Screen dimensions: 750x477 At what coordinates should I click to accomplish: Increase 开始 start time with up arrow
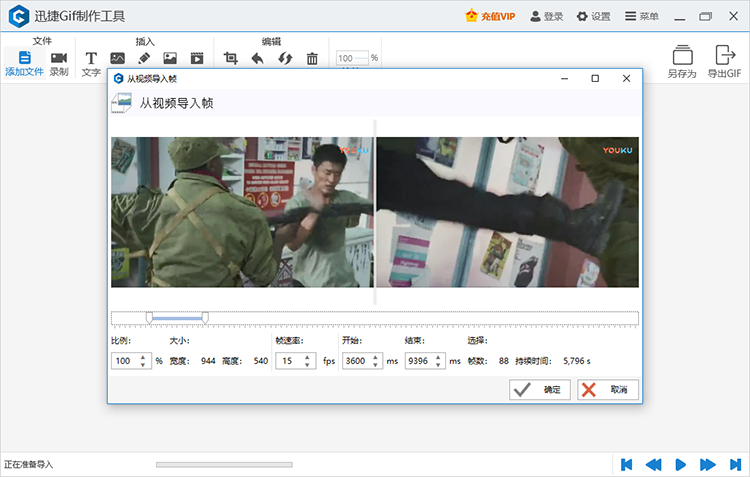375,357
